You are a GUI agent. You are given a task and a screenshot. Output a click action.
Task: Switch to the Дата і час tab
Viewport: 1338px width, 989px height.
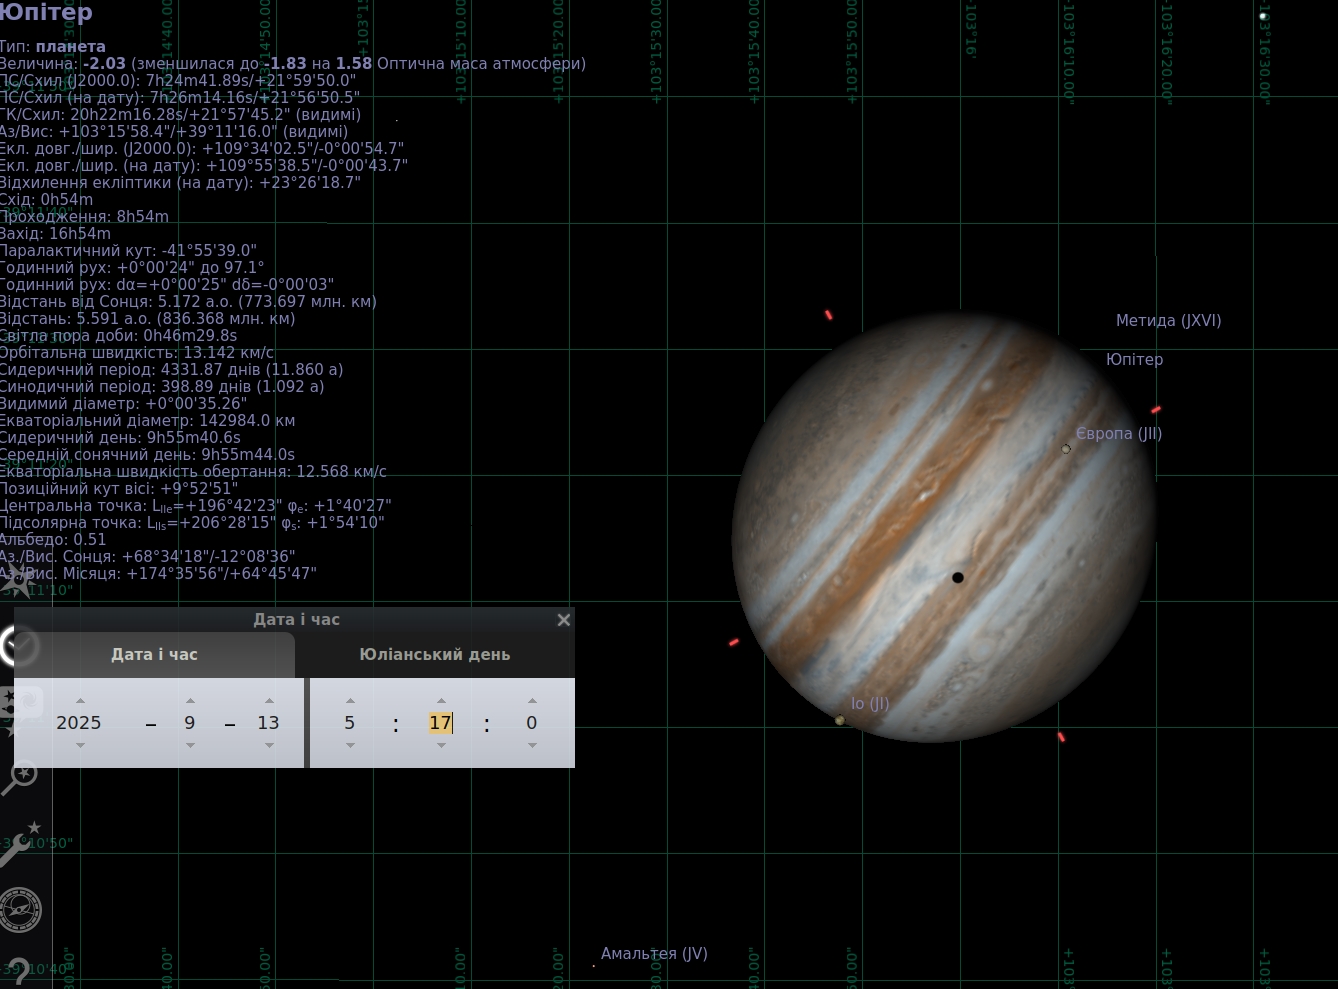tap(154, 654)
